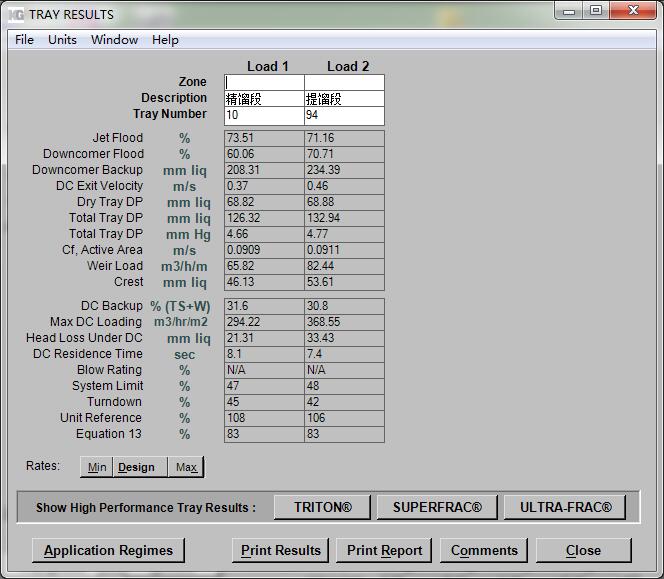Image resolution: width=664 pixels, height=579 pixels.
Task: Select Jet Flood value 73.51
Action: pyautogui.click(x=264, y=138)
